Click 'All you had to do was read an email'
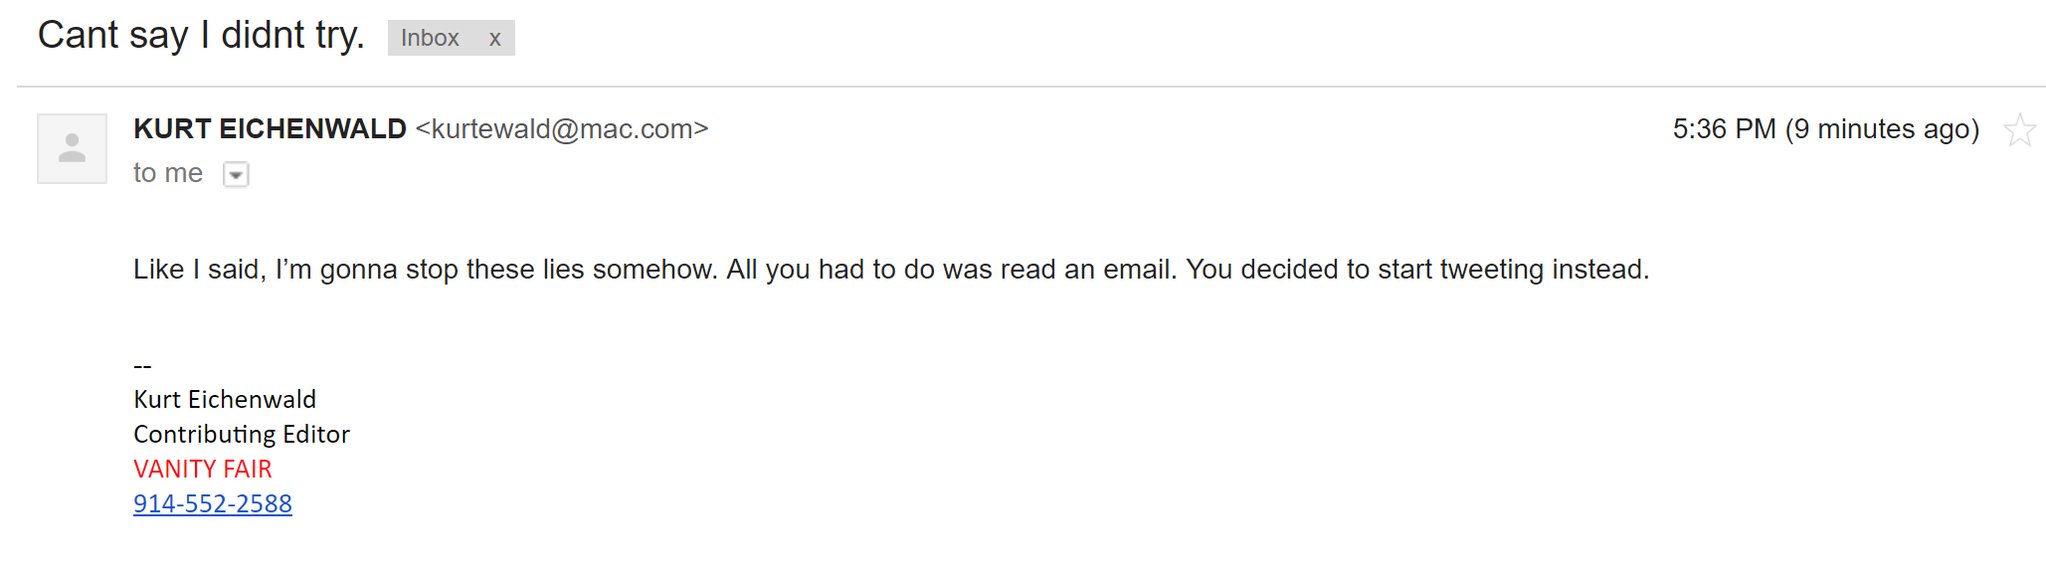Viewport: 2046px width, 581px height. click(x=952, y=269)
